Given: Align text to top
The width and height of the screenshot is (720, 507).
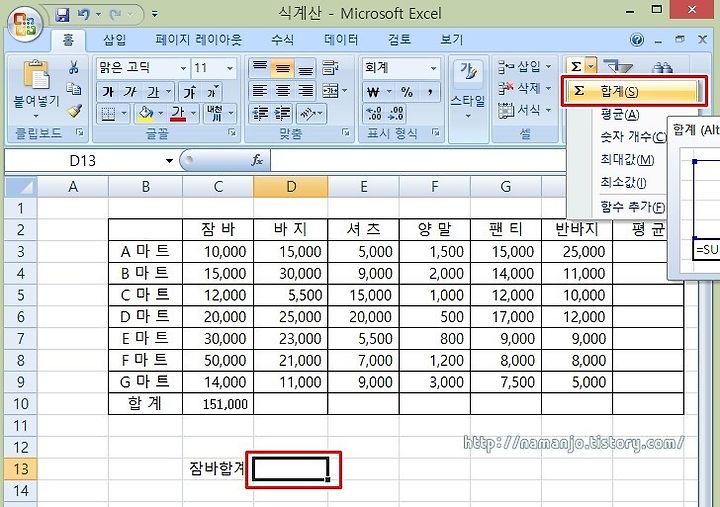Looking at the screenshot, I should tap(260, 68).
